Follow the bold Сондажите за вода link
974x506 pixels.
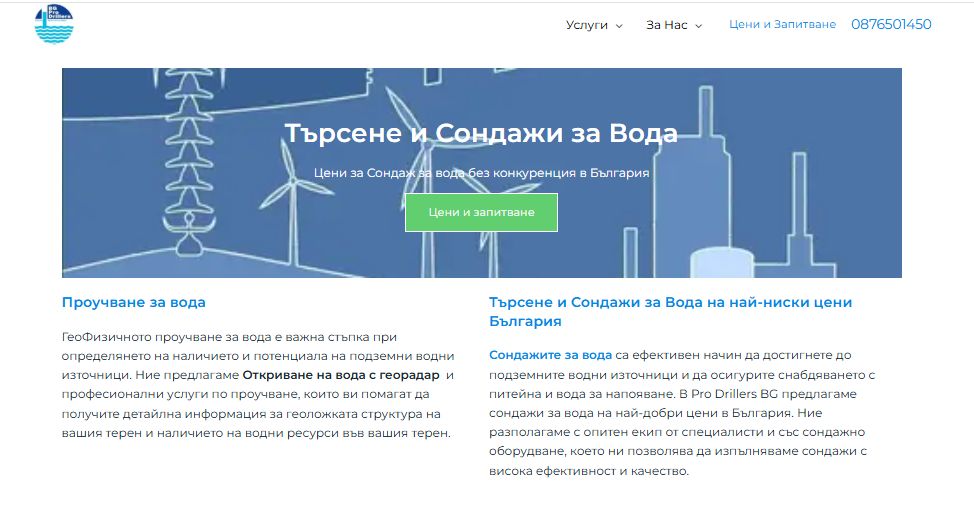(x=550, y=355)
